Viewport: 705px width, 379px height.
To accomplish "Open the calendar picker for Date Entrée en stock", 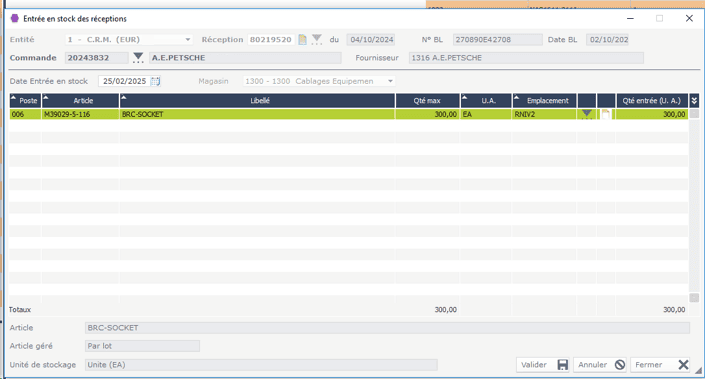I will pos(156,81).
